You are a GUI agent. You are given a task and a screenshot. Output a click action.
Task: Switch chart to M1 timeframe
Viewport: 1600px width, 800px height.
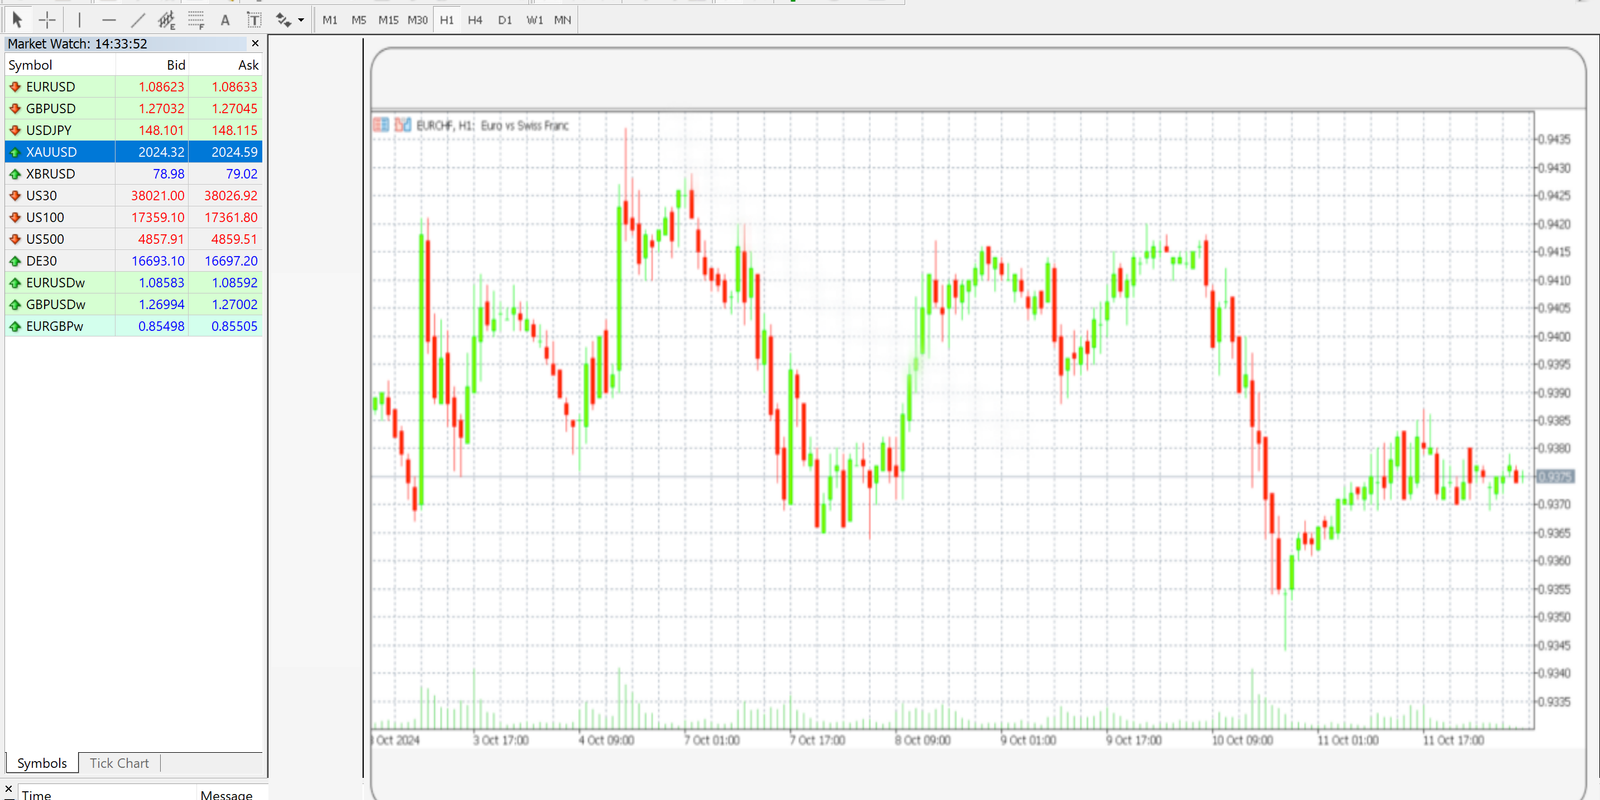pos(330,20)
